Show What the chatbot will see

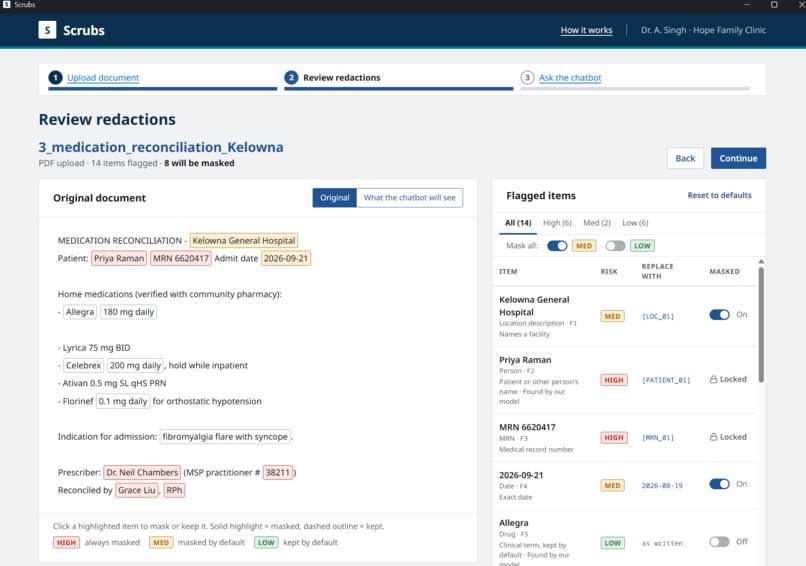click(410, 198)
